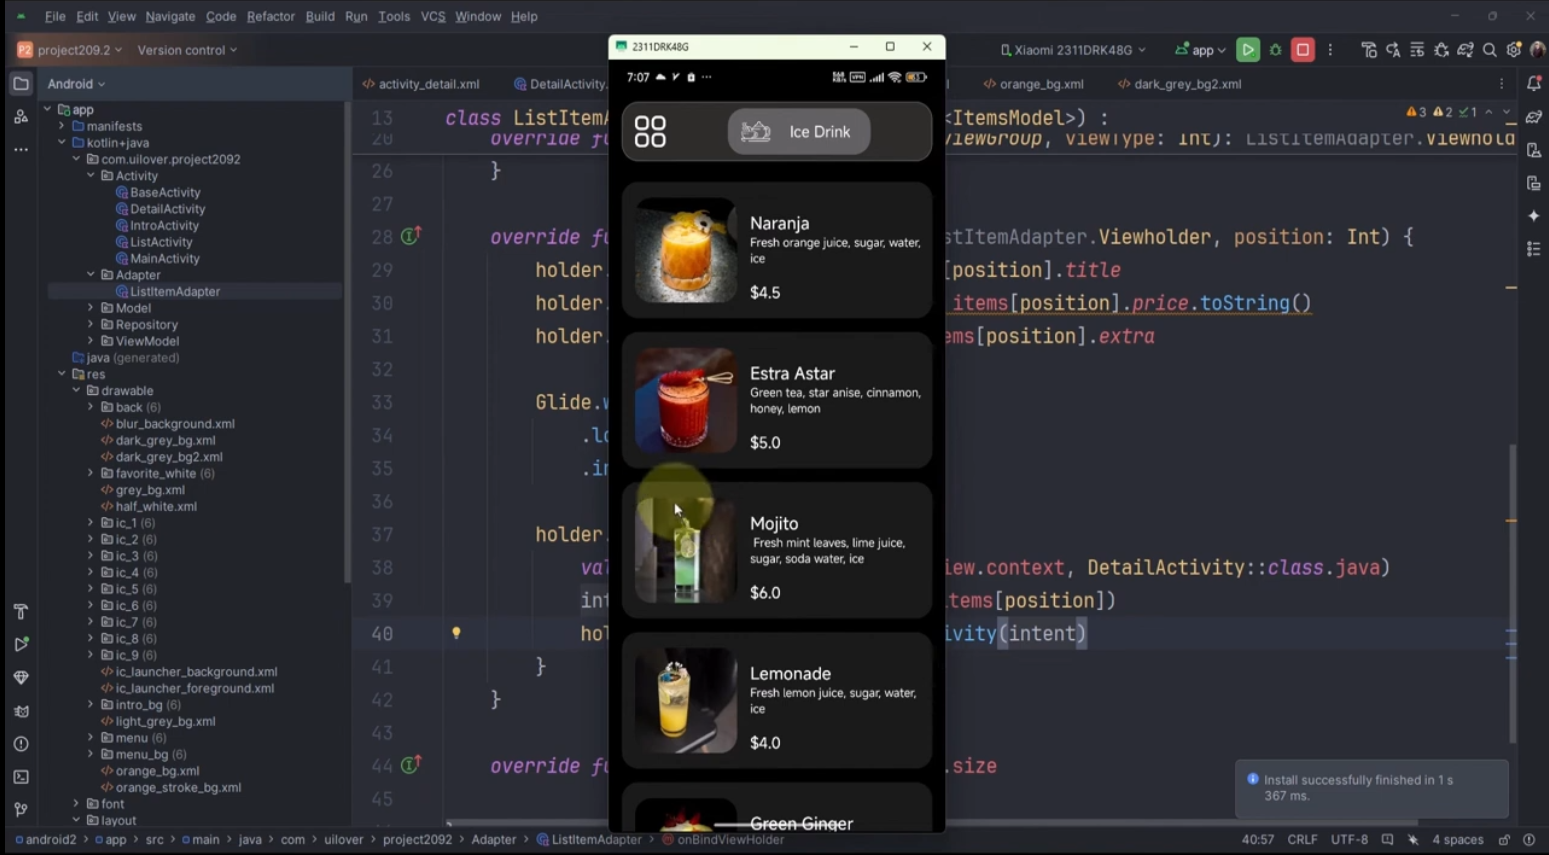Tap the Mojito drink thumbnail
This screenshot has height=855, width=1549.
pos(686,551)
